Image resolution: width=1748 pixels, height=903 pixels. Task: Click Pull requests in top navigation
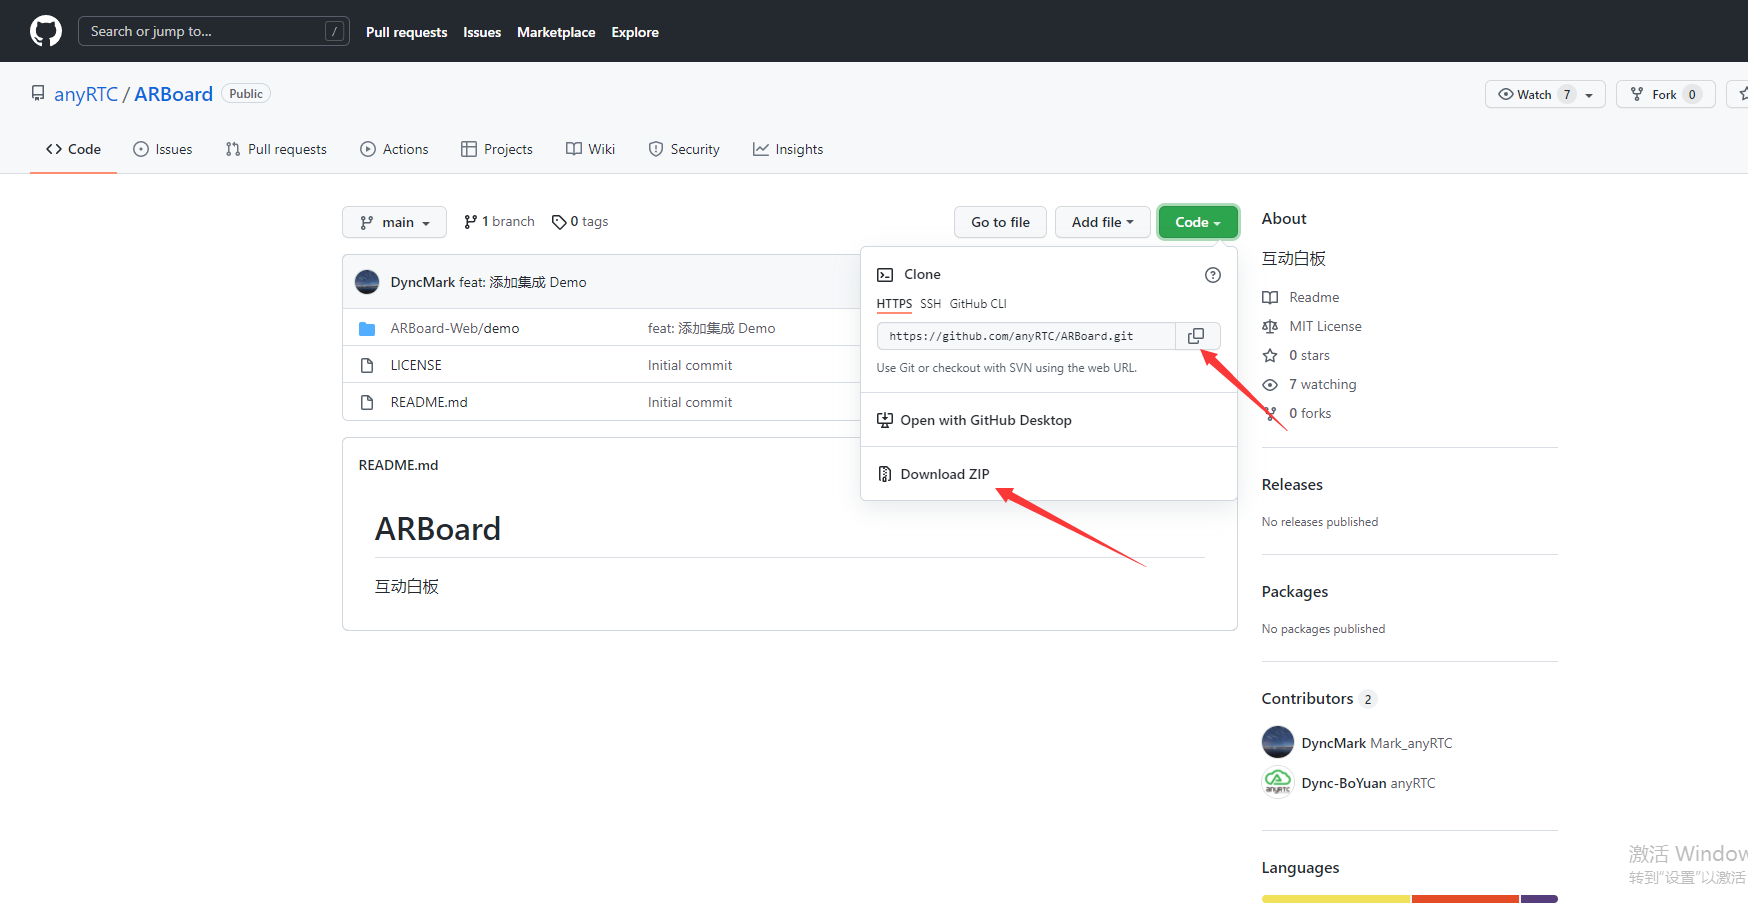[407, 32]
